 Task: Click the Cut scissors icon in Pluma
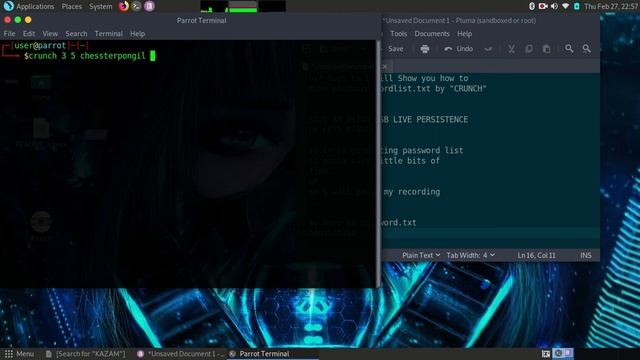(511, 49)
